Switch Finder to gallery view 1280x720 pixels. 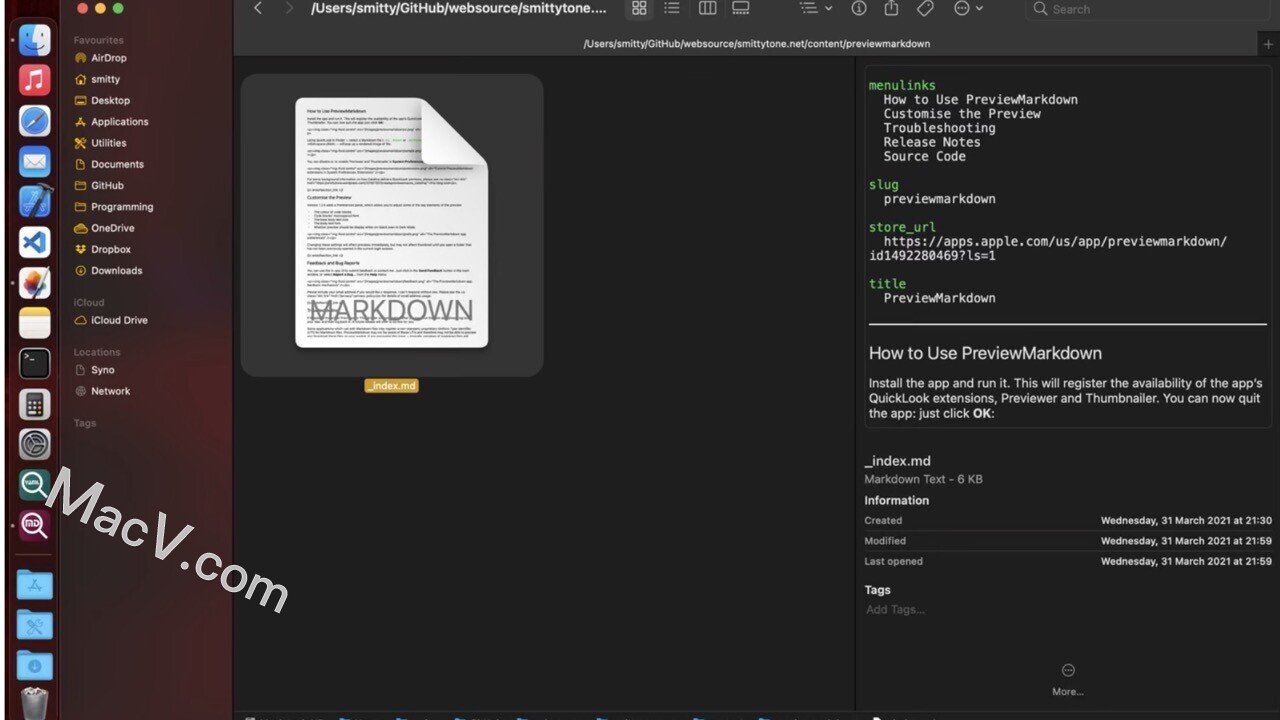pos(741,8)
